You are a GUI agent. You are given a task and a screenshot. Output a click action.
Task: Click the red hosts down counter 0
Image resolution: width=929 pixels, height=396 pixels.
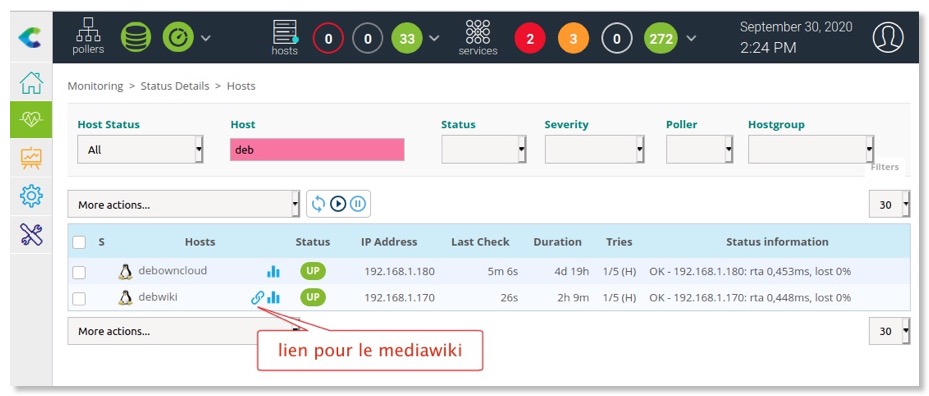point(328,39)
